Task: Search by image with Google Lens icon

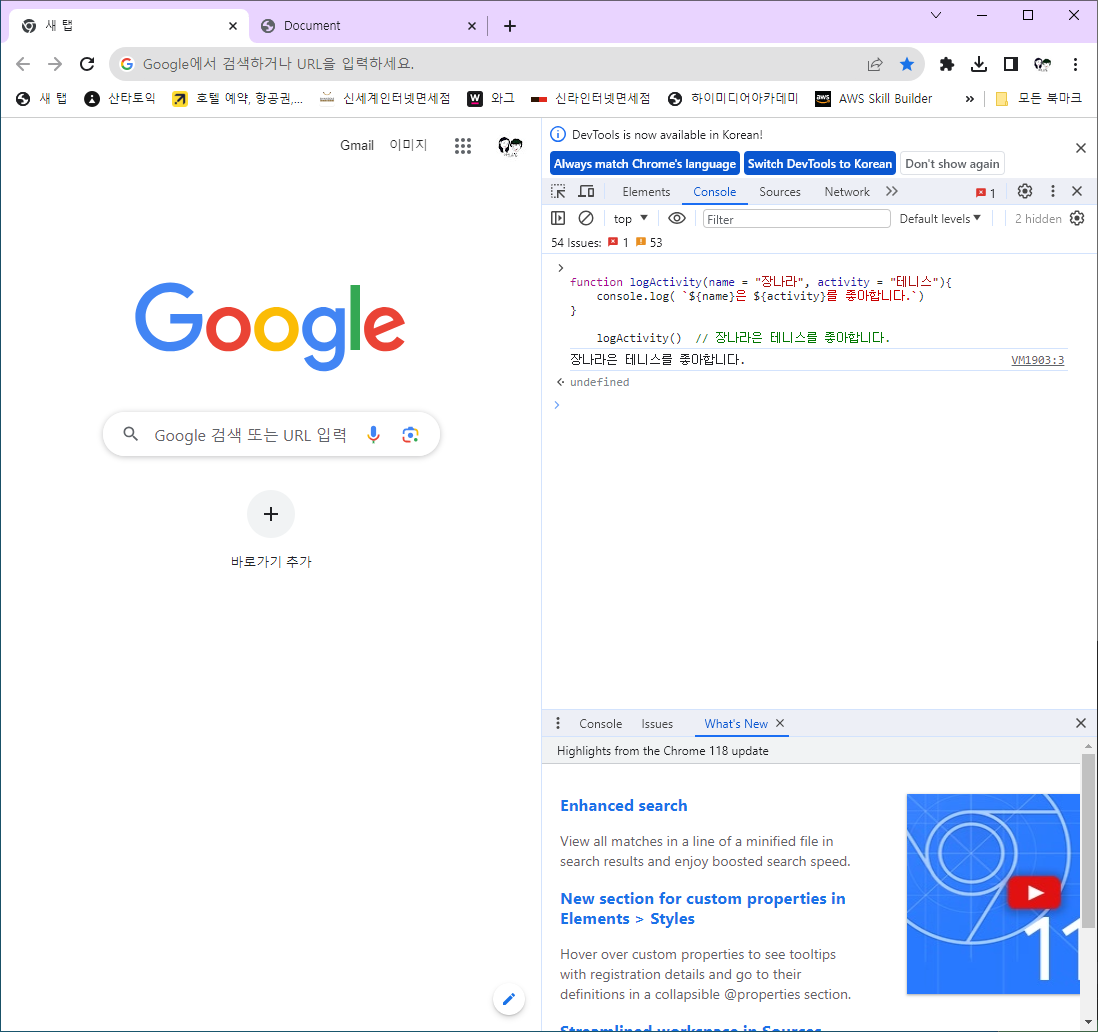Action: tap(410, 435)
